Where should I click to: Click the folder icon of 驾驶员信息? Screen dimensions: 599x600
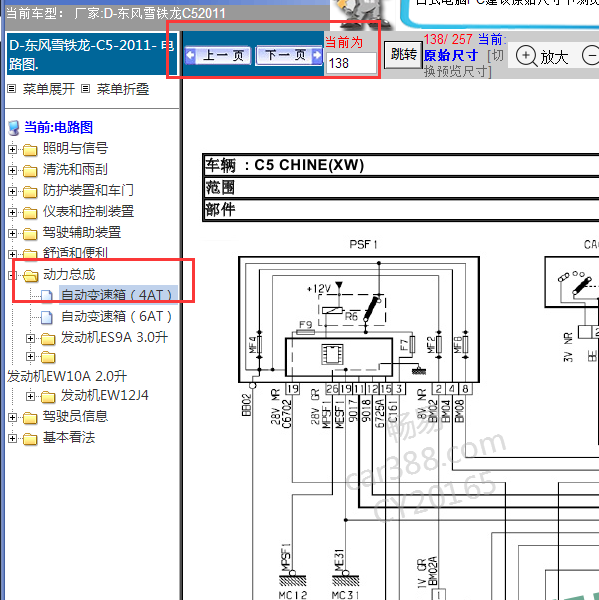30,418
